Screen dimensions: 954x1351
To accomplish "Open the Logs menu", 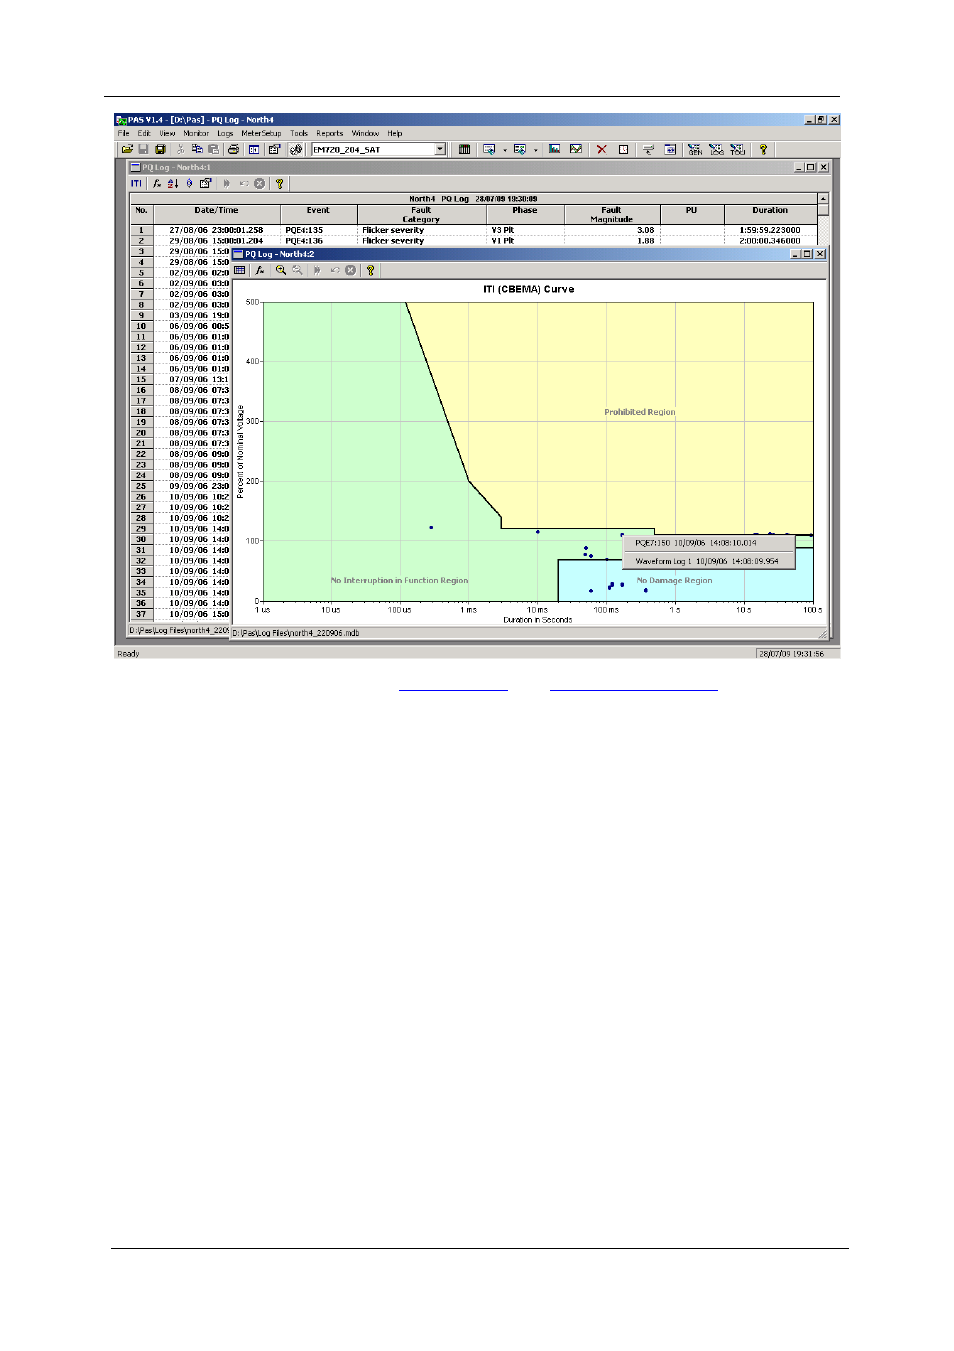I will (x=225, y=133).
